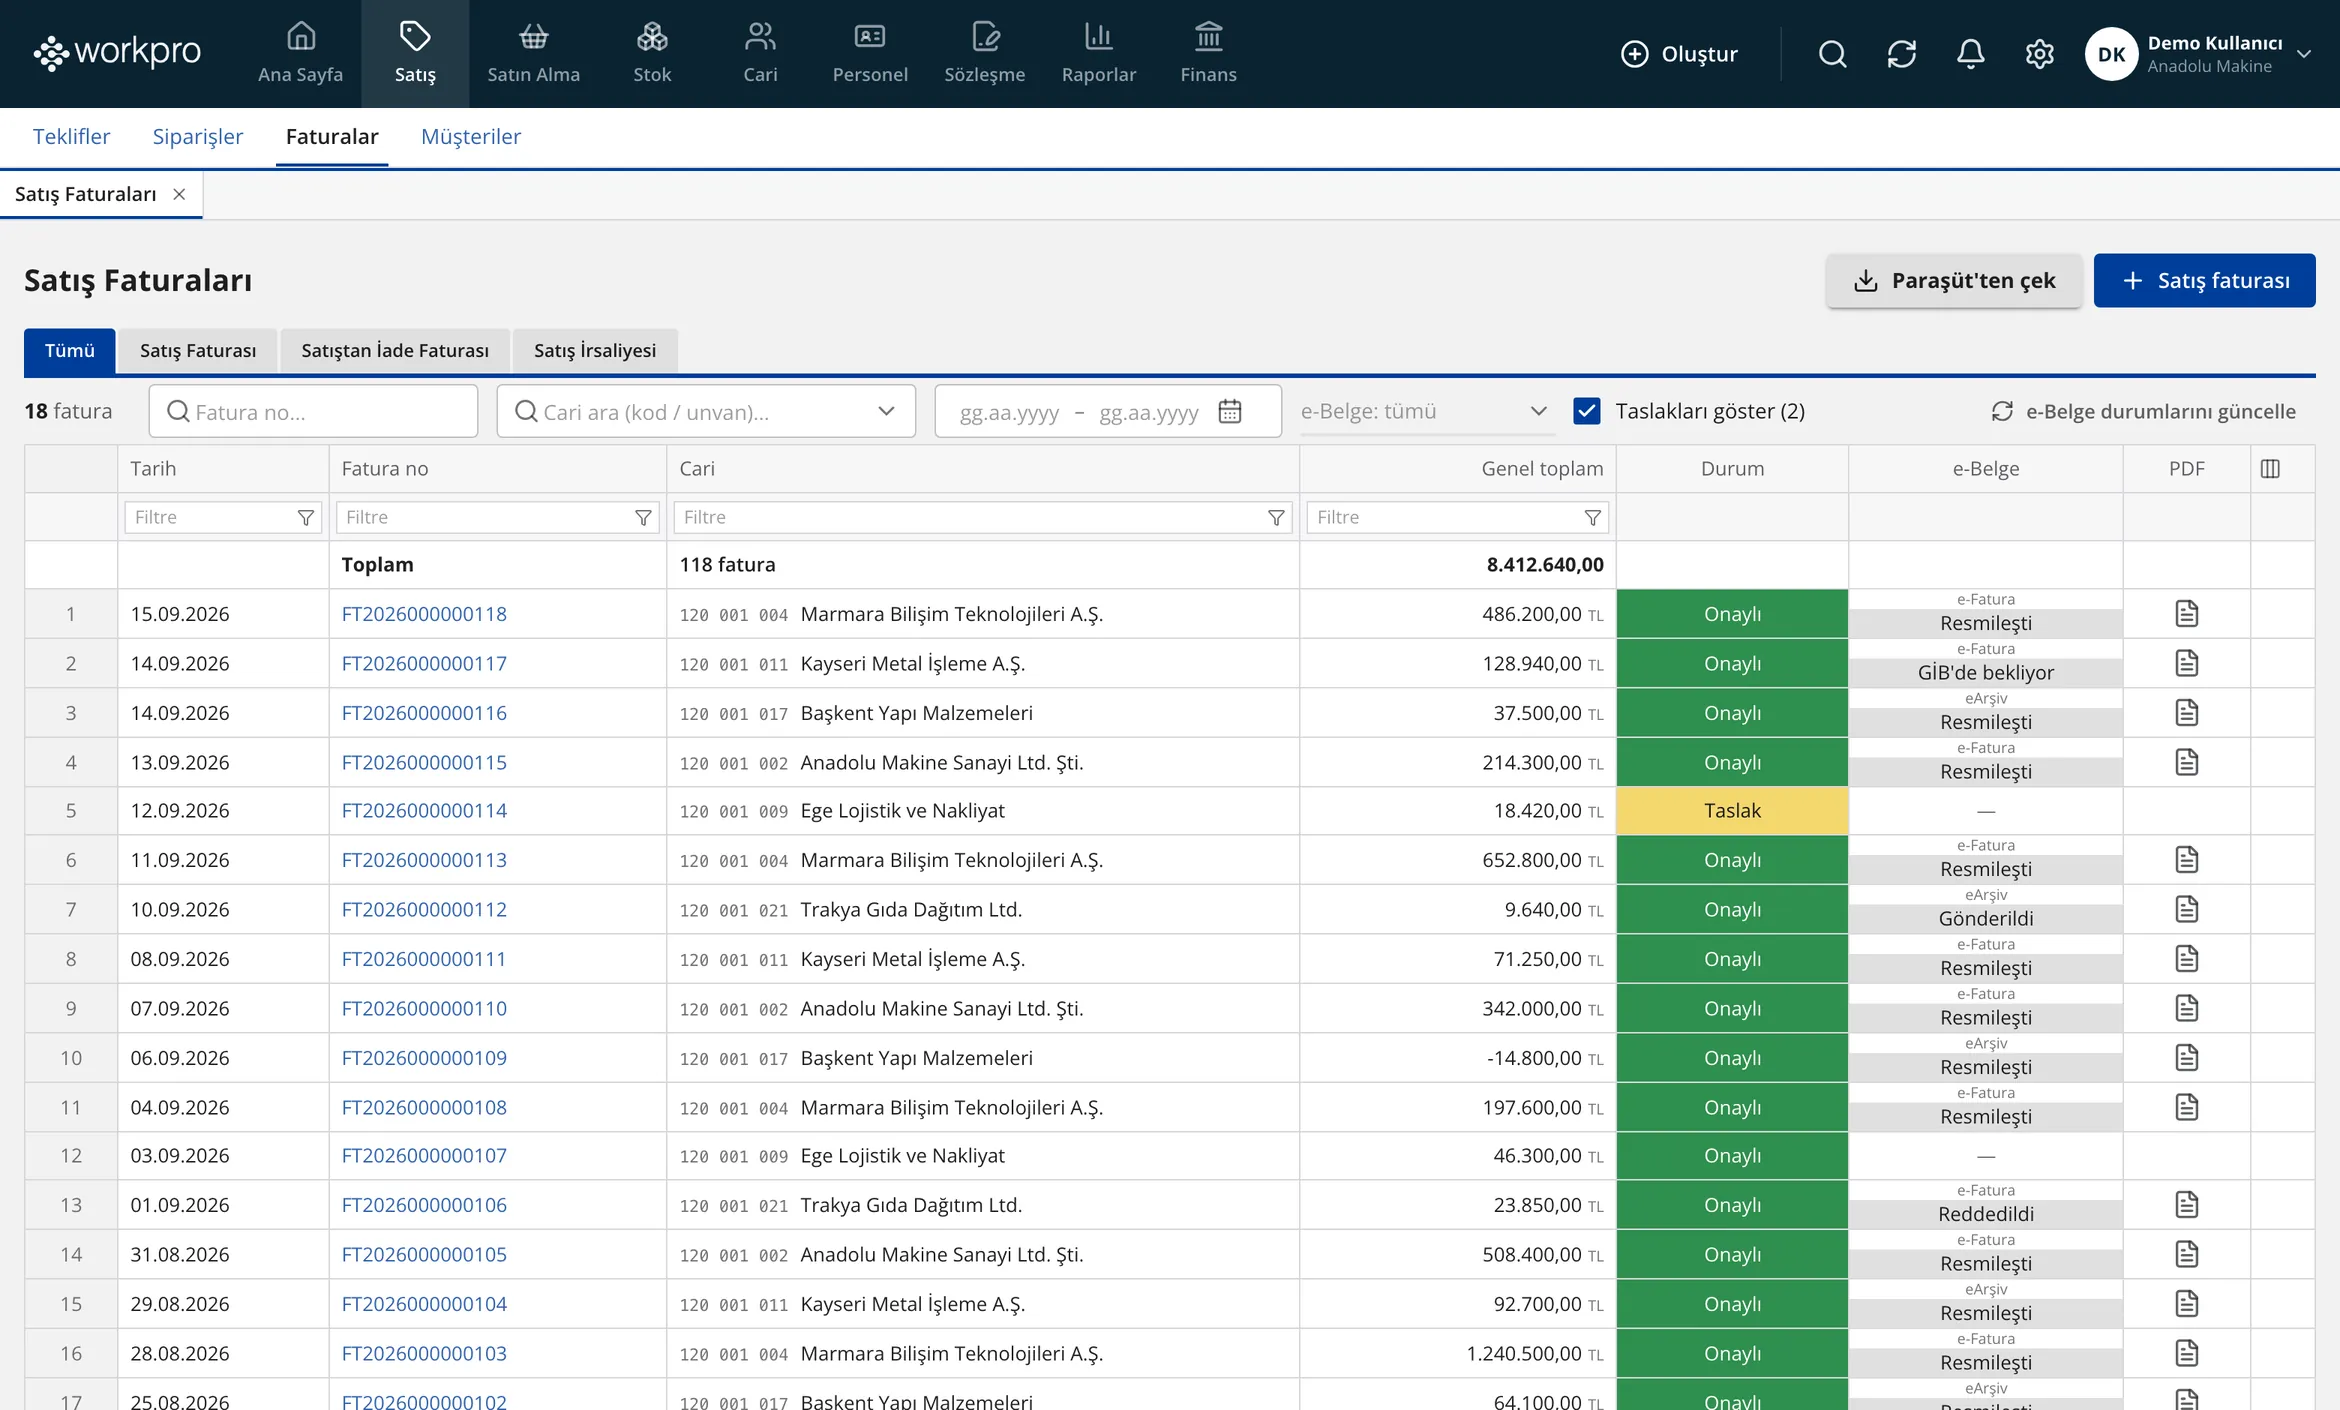The image size is (2340, 1410).
Task: Select the Satış Faturası filter tab
Action: (x=198, y=350)
